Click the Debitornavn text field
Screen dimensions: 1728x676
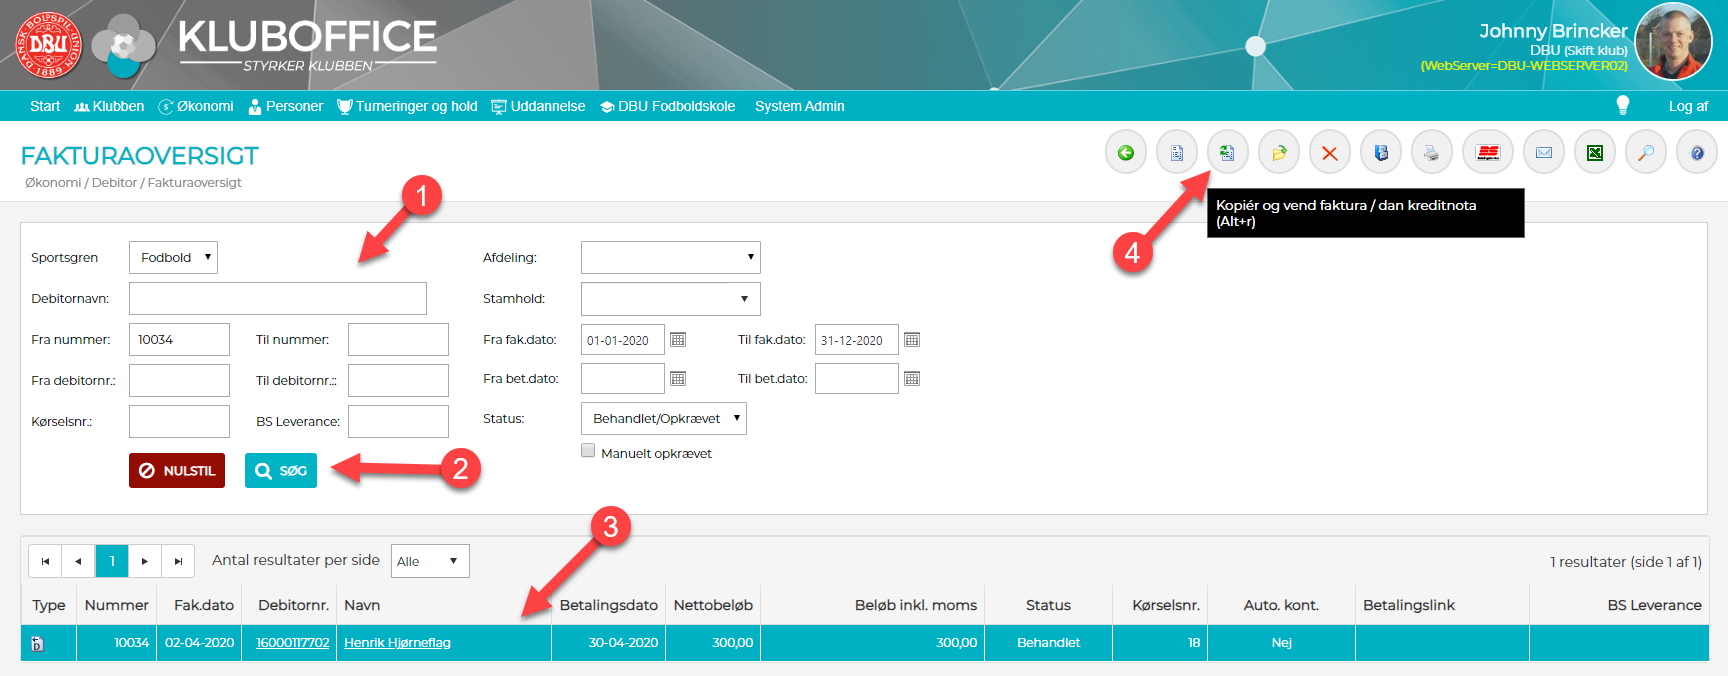coord(277,298)
